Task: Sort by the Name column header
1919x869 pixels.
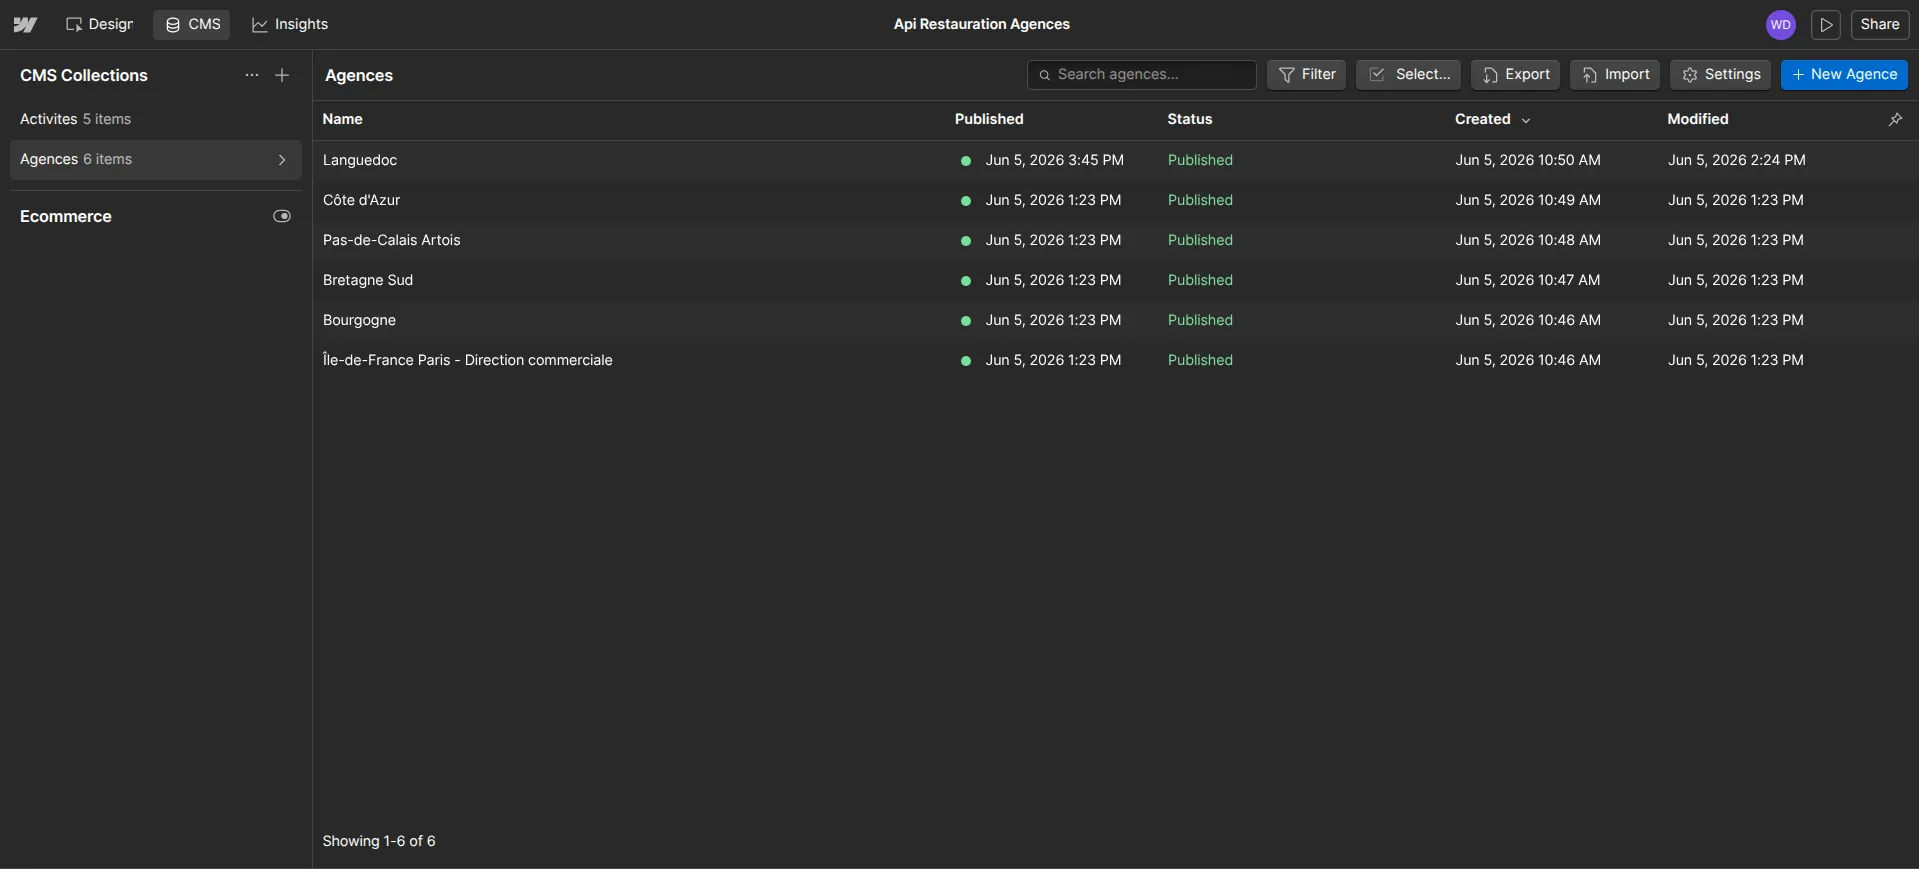Action: (342, 119)
